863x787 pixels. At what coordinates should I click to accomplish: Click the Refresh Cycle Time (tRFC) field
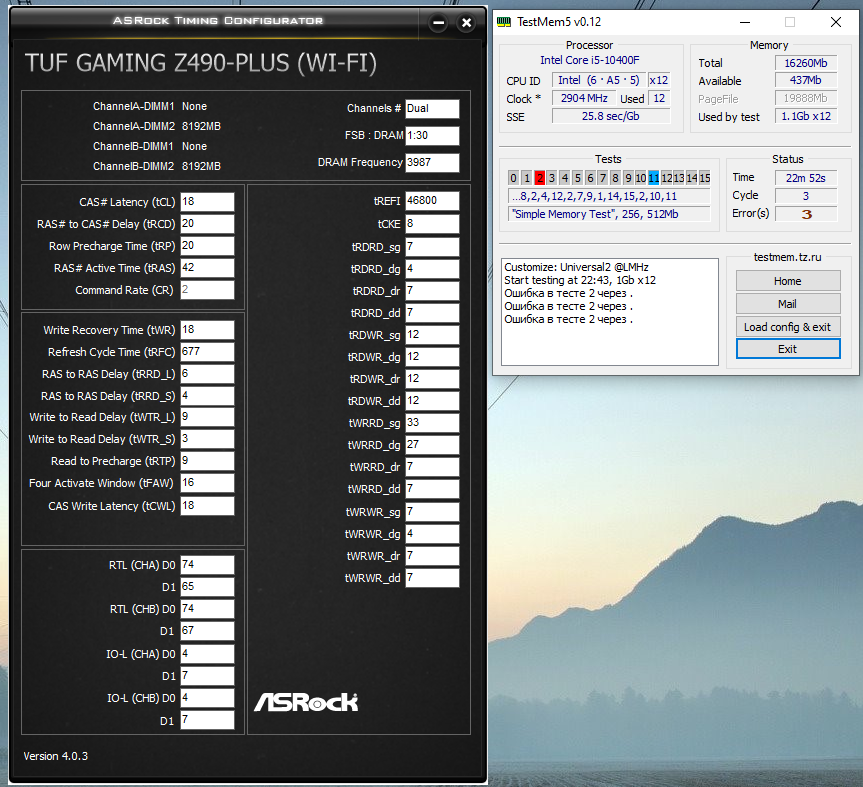tap(207, 352)
